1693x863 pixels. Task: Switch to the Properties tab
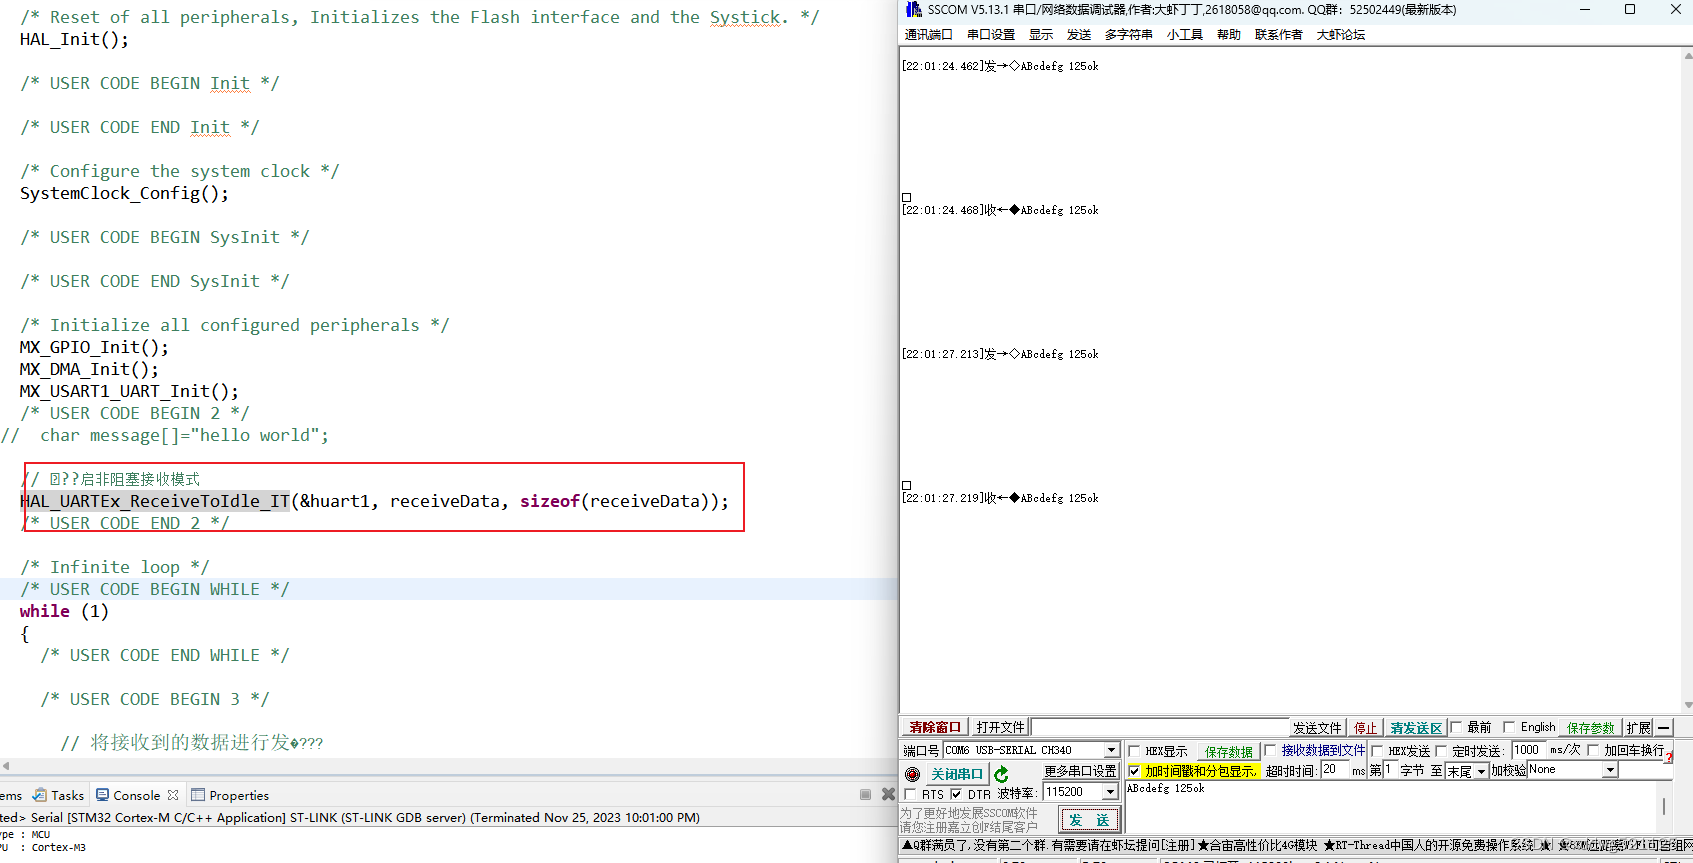[x=230, y=795]
